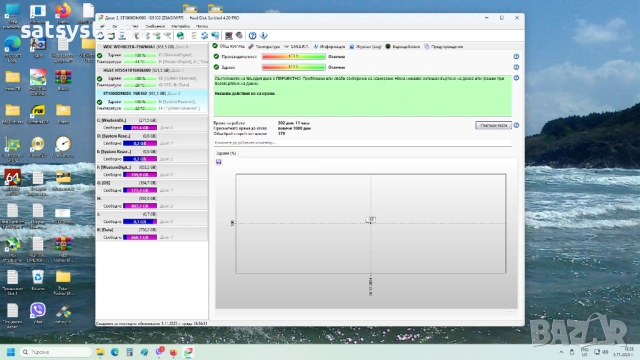Open the Предупреждения tab
The image size is (640, 360).
[x=443, y=47]
